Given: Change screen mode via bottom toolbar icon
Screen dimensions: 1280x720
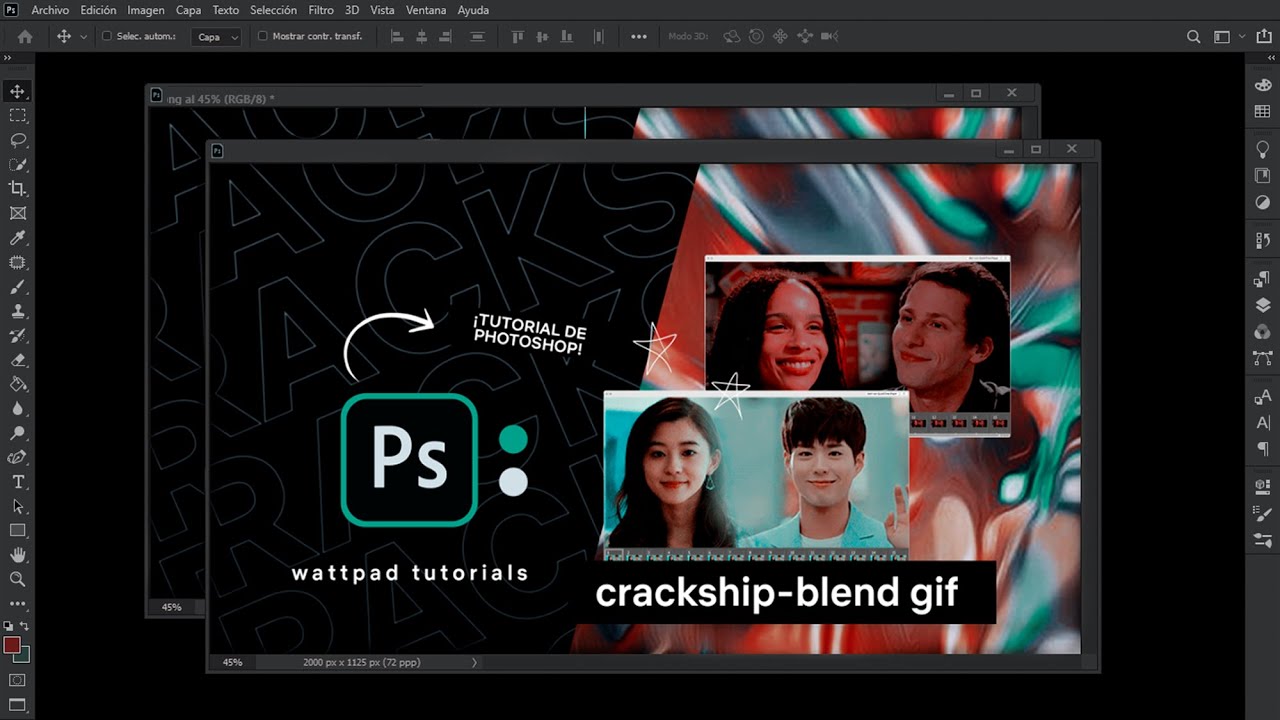Looking at the screenshot, I should pyautogui.click(x=17, y=705).
